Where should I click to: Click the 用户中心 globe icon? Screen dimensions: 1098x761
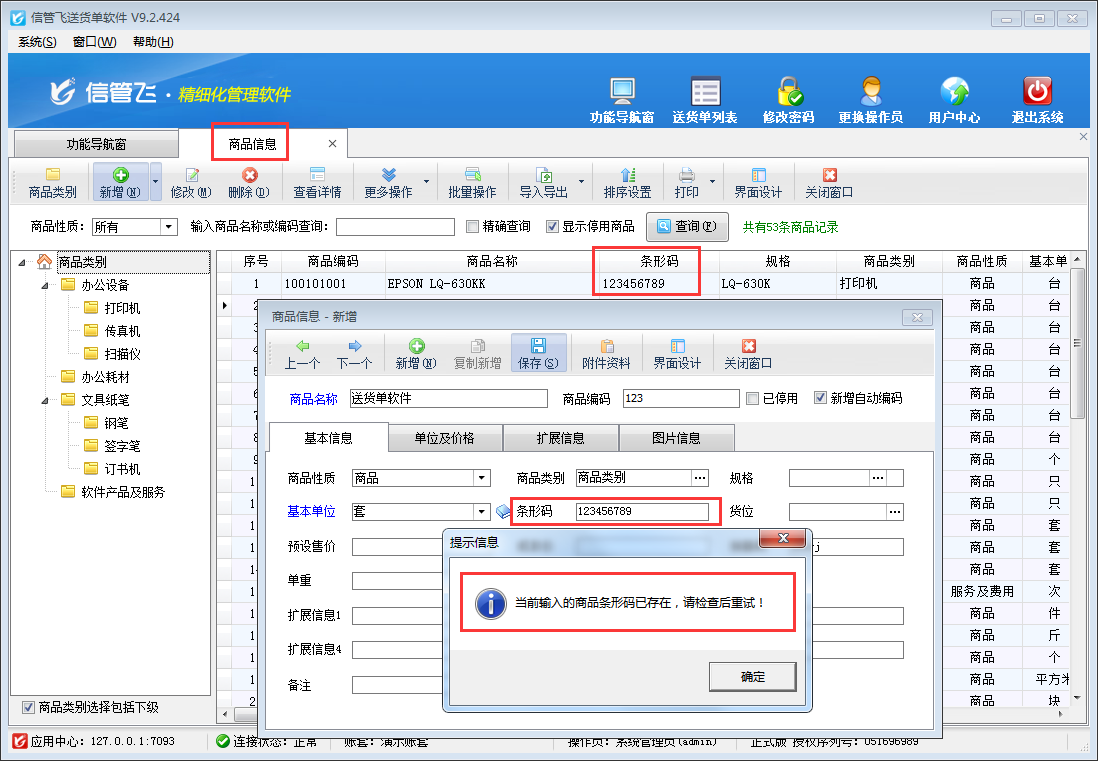(954, 92)
